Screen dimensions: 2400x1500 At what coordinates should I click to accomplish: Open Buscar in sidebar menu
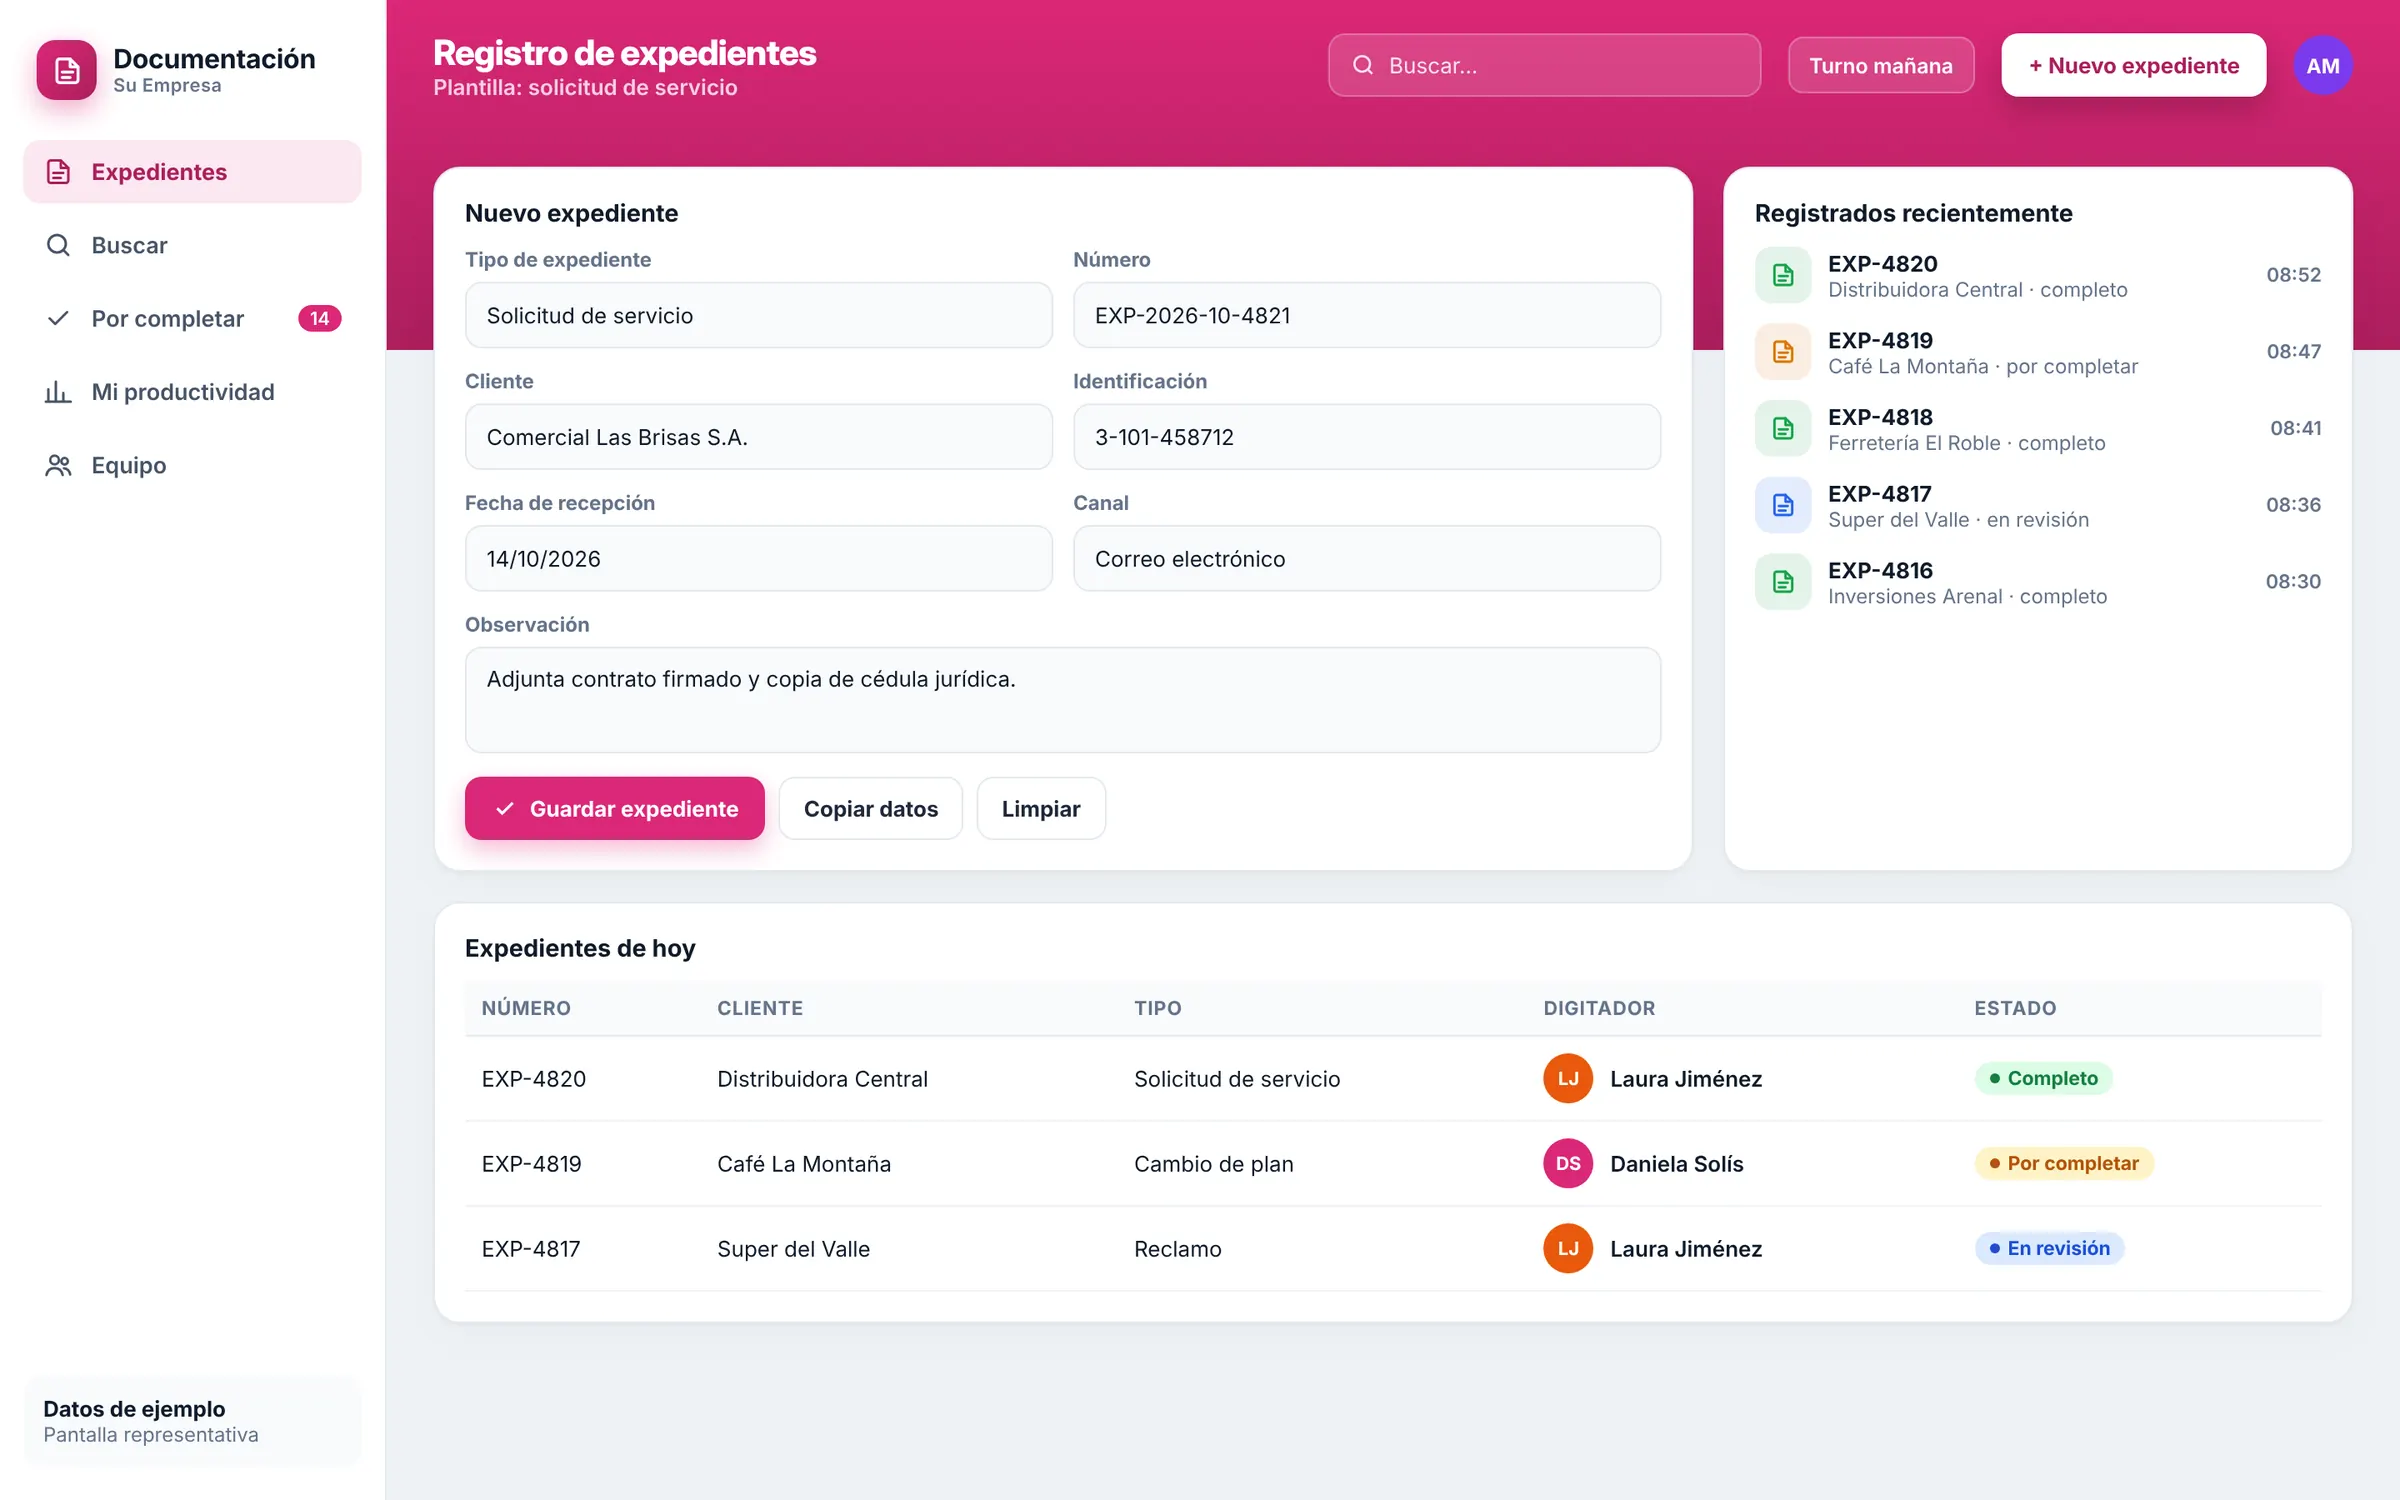(192, 245)
